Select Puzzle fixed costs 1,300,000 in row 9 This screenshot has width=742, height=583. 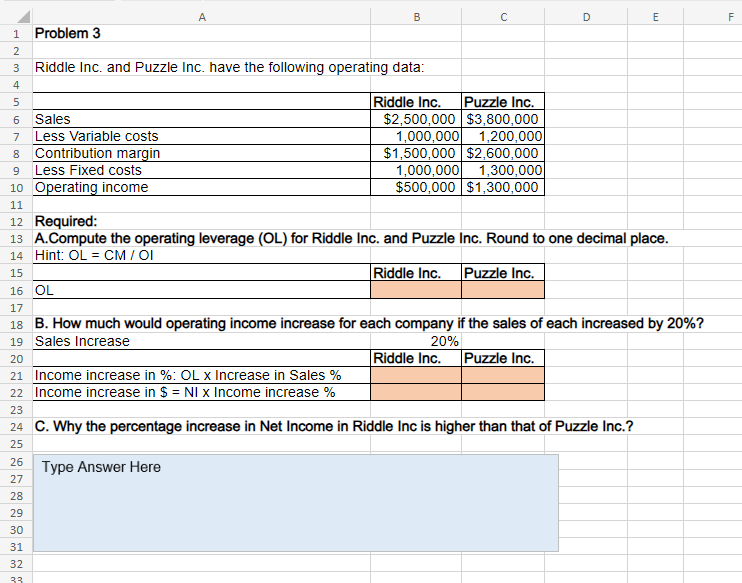coord(503,170)
